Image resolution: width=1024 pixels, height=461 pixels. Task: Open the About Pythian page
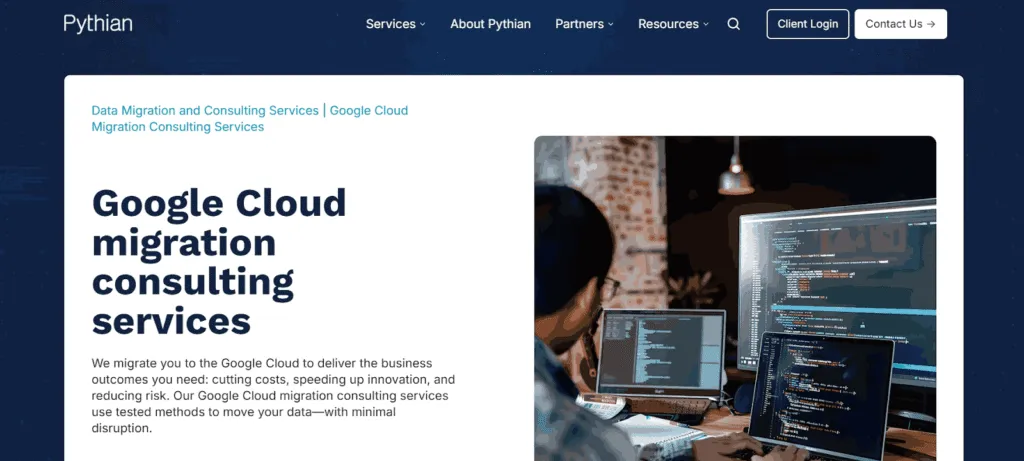coord(490,24)
